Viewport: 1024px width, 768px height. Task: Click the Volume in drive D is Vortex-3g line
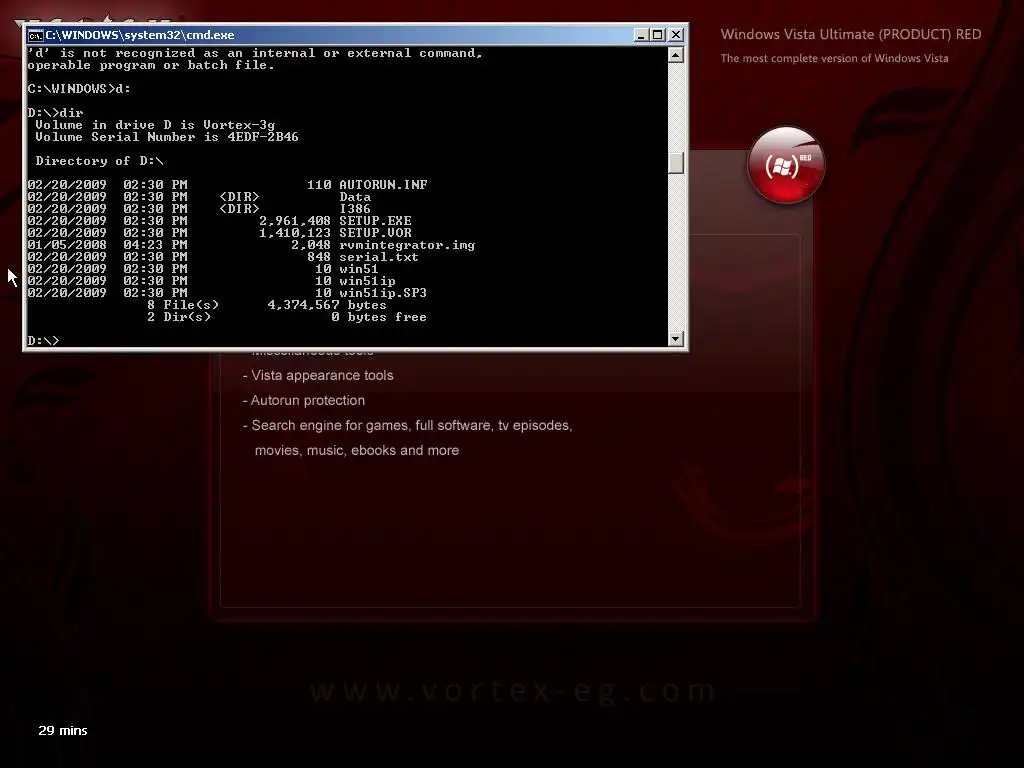pyautogui.click(x=155, y=125)
